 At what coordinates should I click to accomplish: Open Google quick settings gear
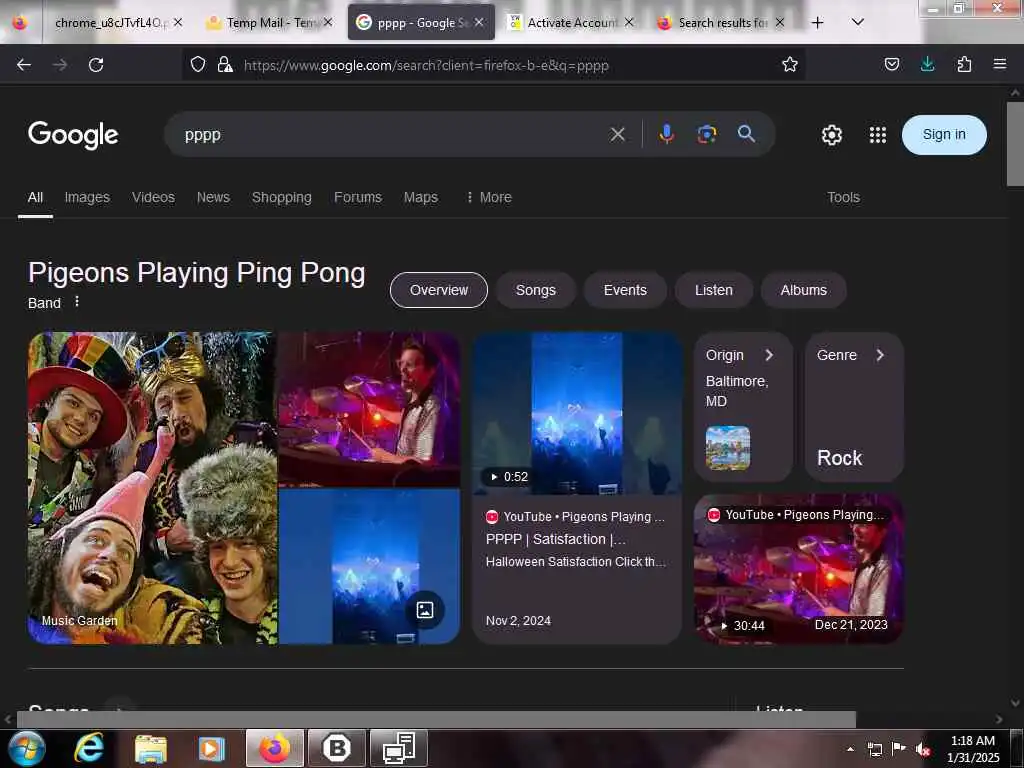(831, 135)
